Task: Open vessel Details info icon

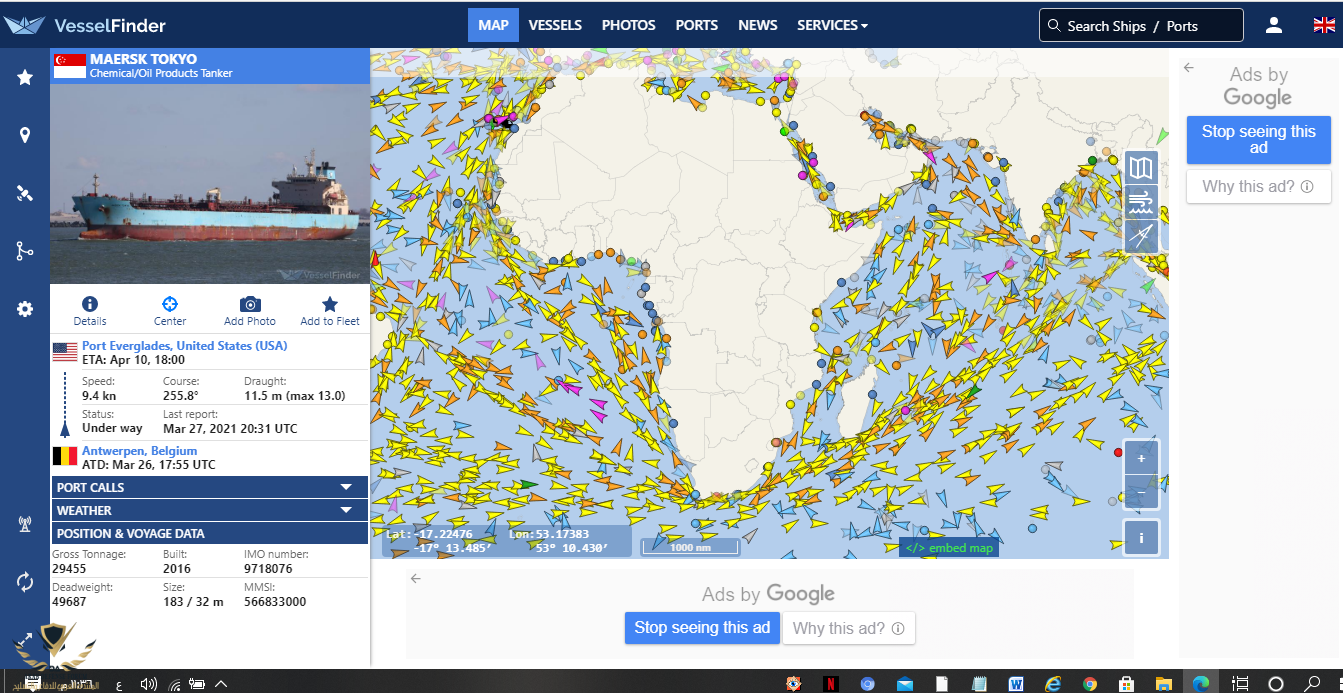Action: pos(90,305)
